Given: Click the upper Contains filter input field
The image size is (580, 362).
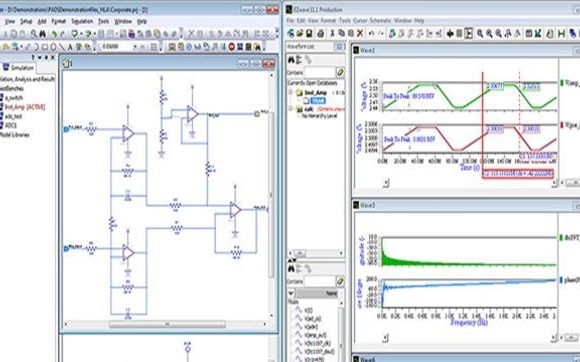Looking at the screenshot, I should tap(319, 72).
